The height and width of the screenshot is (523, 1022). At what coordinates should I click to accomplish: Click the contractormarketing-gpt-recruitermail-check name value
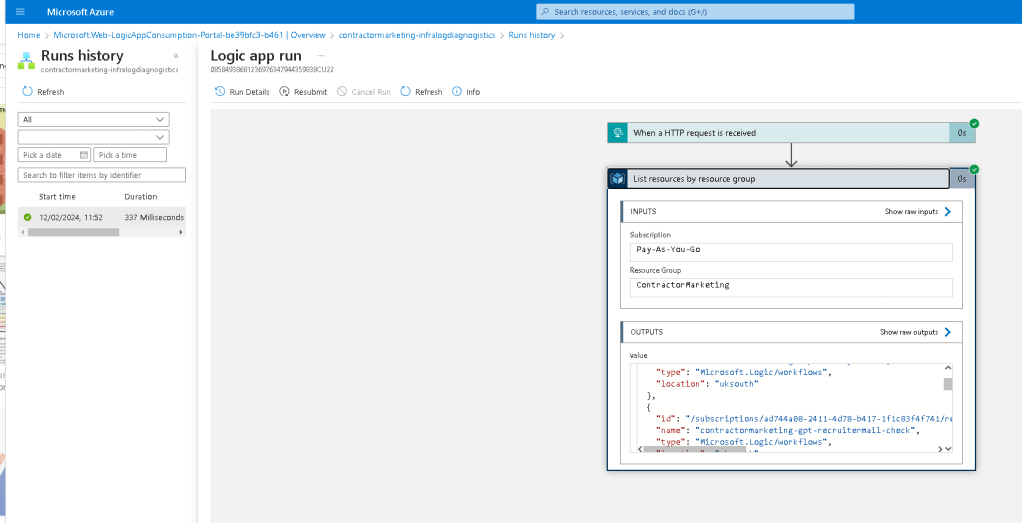808,430
